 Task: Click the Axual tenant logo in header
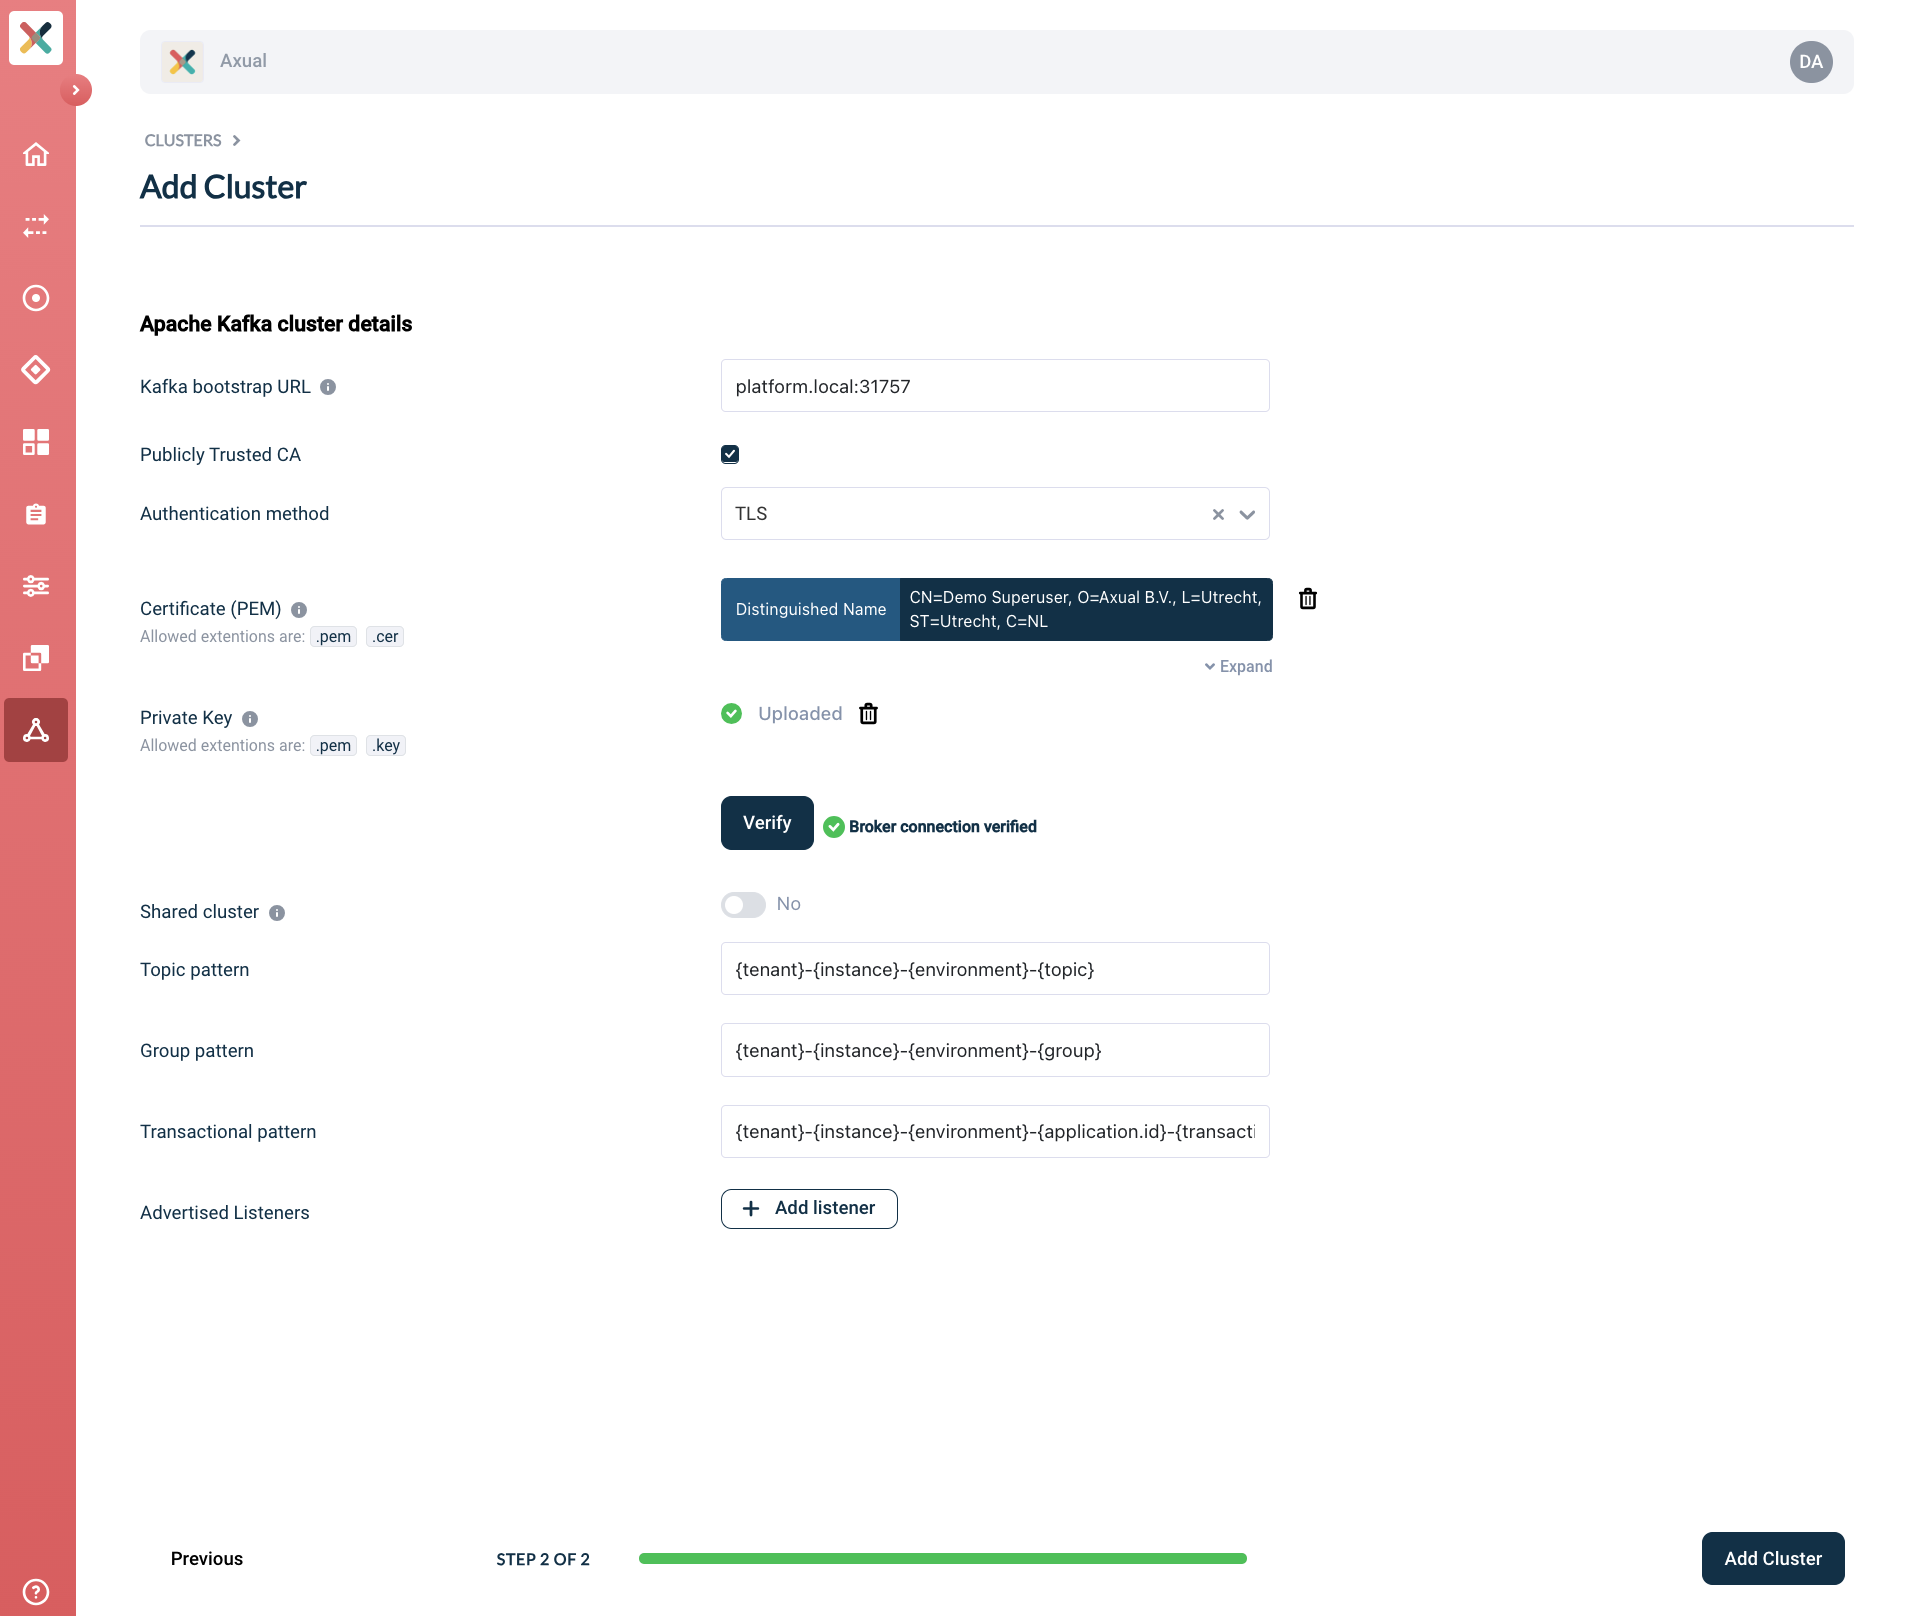[x=182, y=62]
